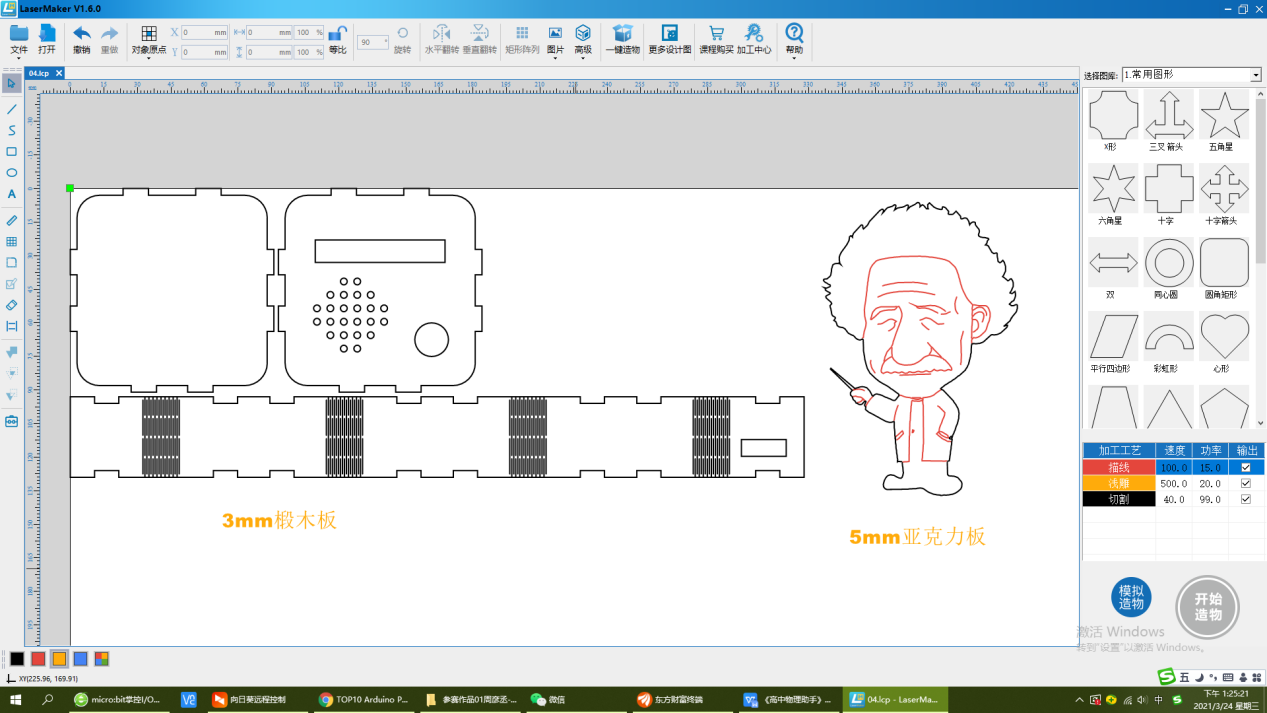Choose the 同心圆 concentric circle thumbnail
This screenshot has height=713, width=1267.
point(1168,263)
